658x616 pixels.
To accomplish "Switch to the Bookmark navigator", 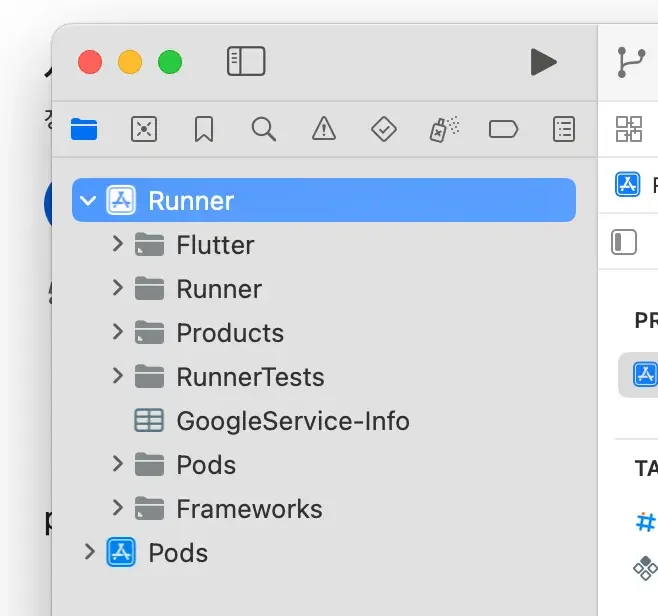I will [x=204, y=129].
